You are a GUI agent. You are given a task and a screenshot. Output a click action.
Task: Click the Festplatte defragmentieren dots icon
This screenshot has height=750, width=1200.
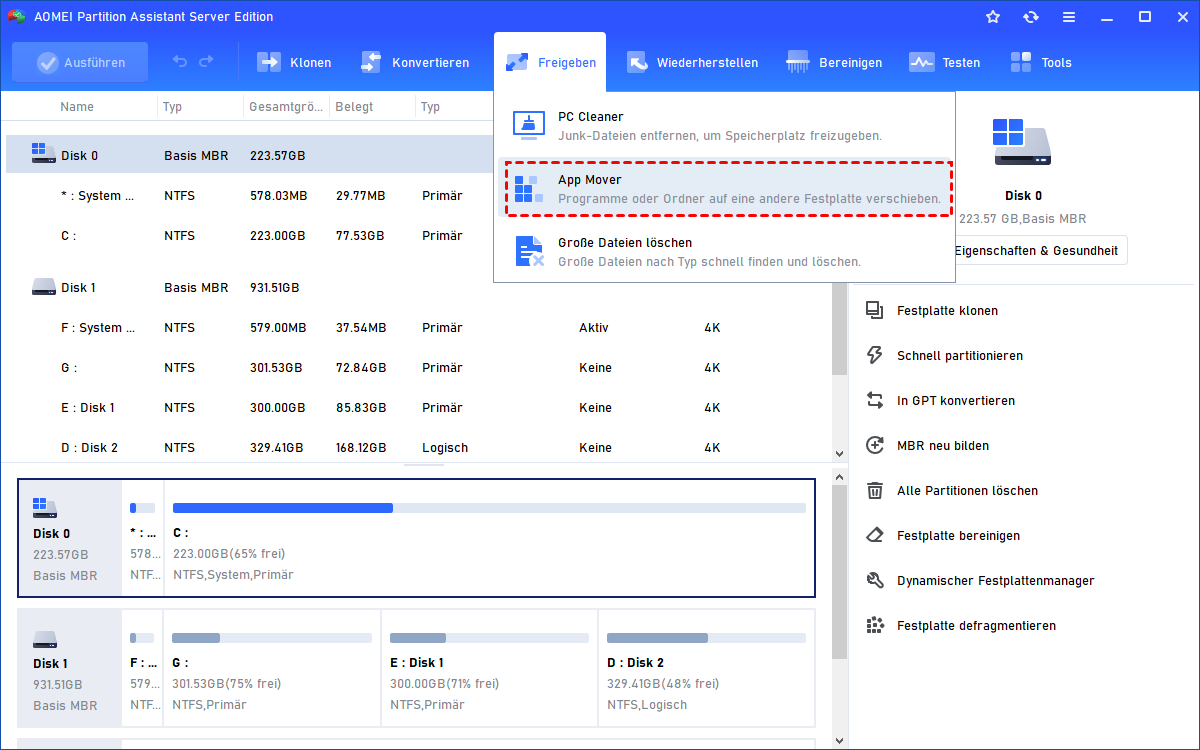pyautogui.click(x=875, y=626)
